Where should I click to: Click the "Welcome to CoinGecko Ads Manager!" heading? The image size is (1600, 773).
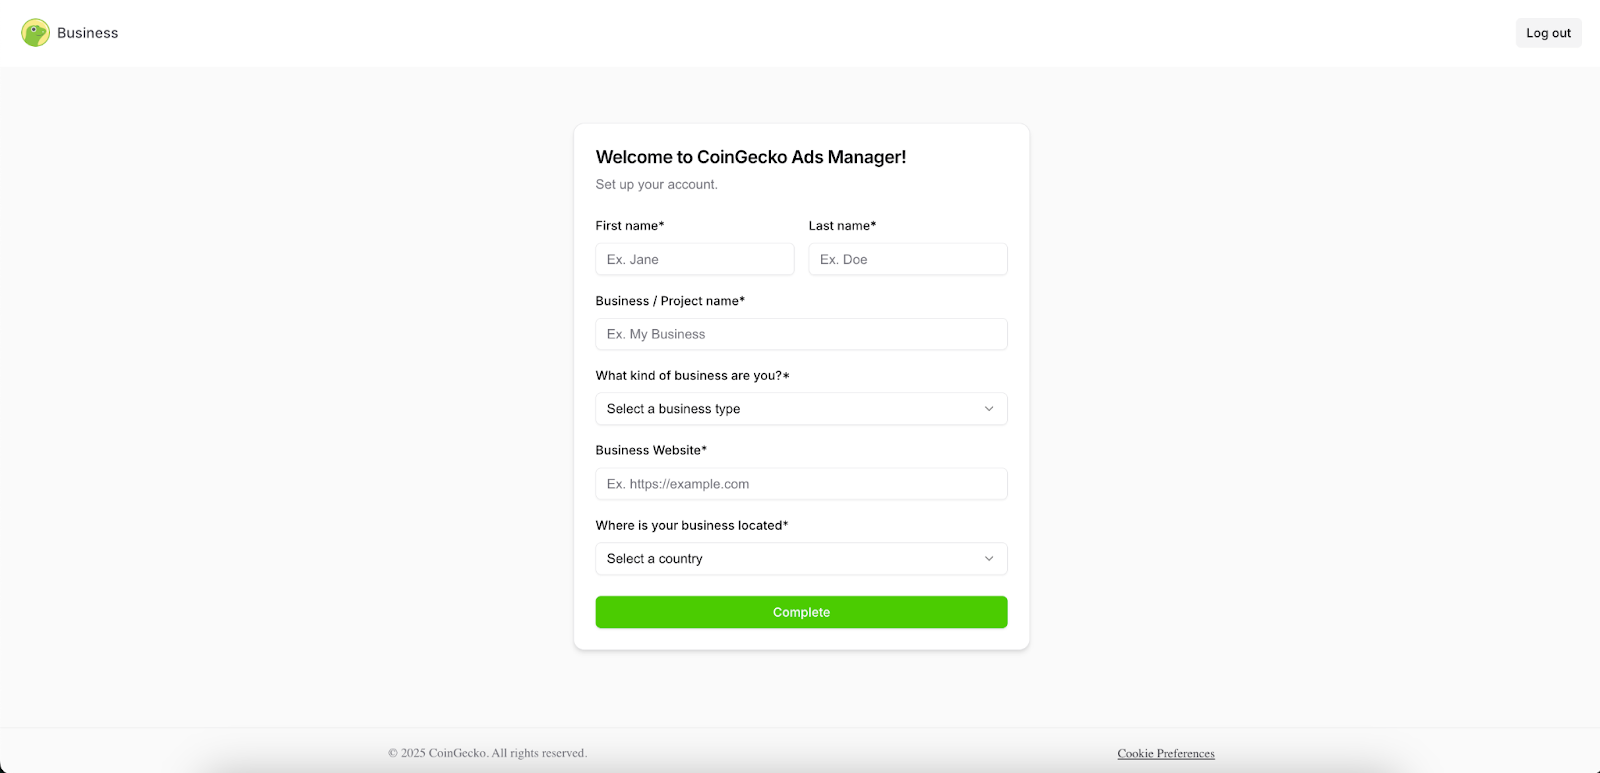pyautogui.click(x=751, y=157)
